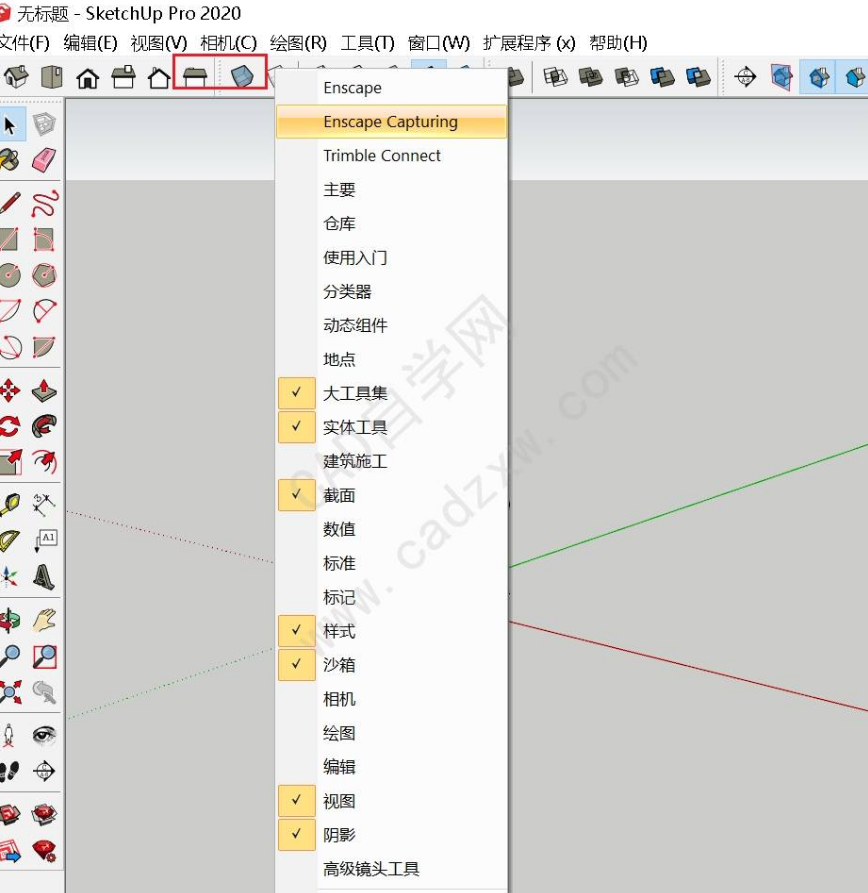Select the Rotate tool
This screenshot has height=893, width=868.
click(10, 426)
